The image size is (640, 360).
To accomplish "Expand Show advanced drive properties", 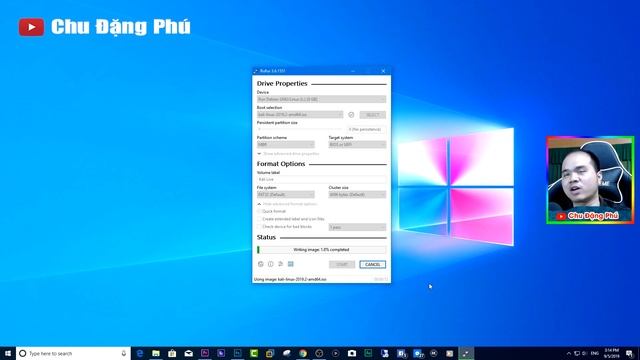I will point(288,154).
